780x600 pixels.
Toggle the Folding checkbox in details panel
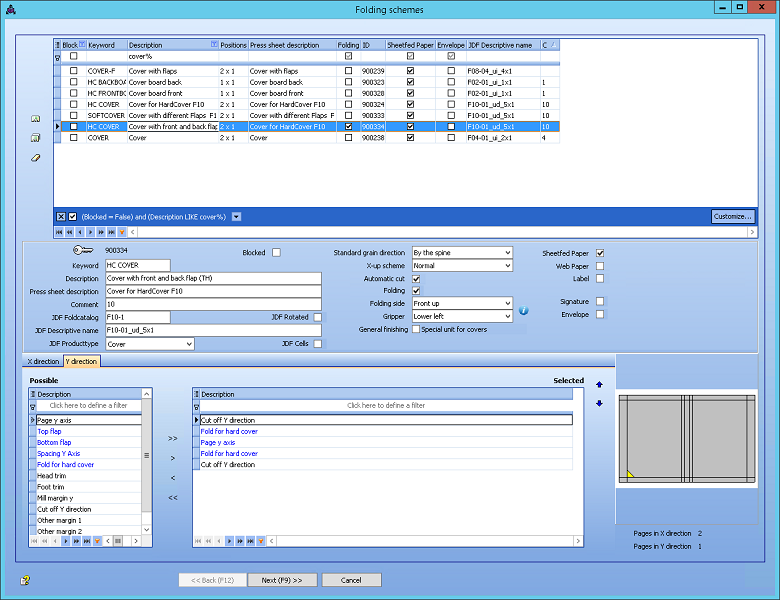[x=416, y=291]
